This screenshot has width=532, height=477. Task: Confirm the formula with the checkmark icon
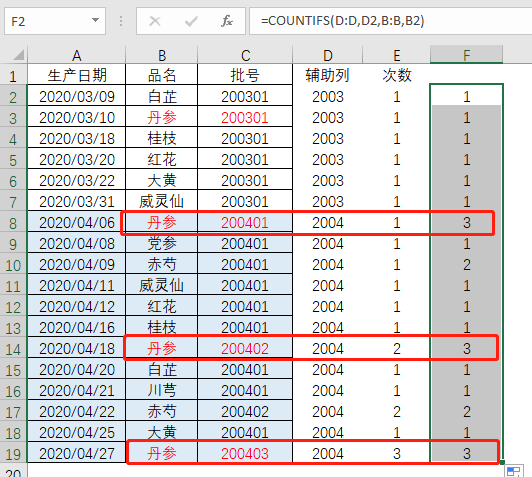[x=191, y=21]
